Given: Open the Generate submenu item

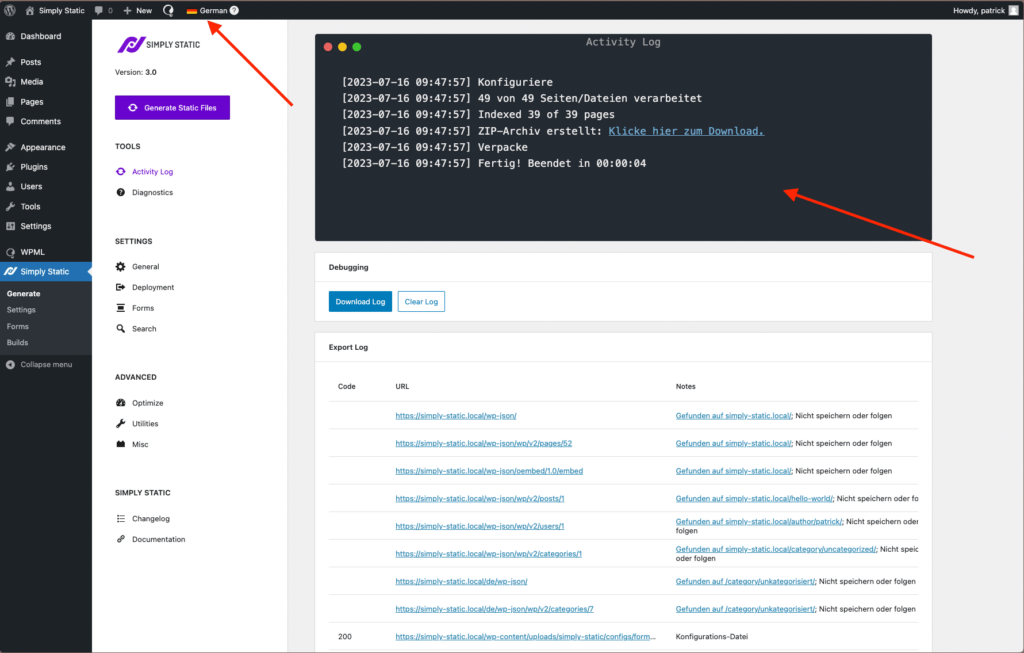Looking at the screenshot, I should tap(24, 294).
